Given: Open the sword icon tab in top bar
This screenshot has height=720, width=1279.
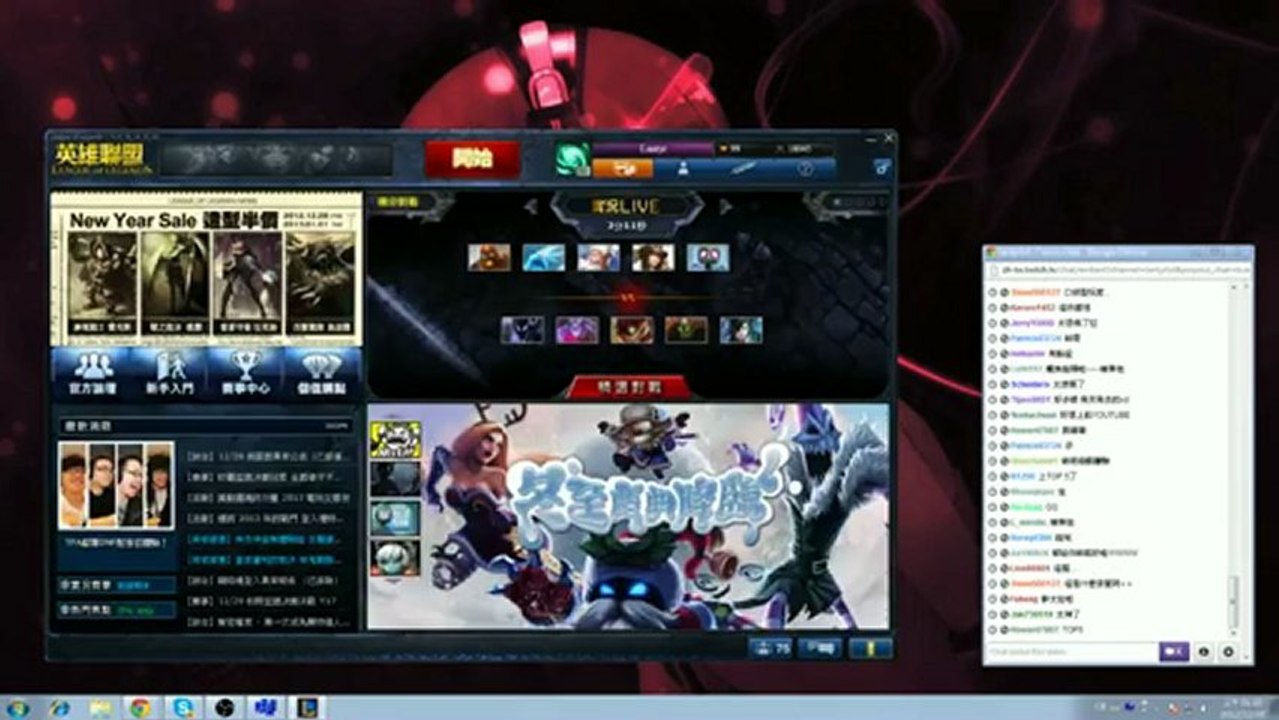Looking at the screenshot, I should coord(744,169).
